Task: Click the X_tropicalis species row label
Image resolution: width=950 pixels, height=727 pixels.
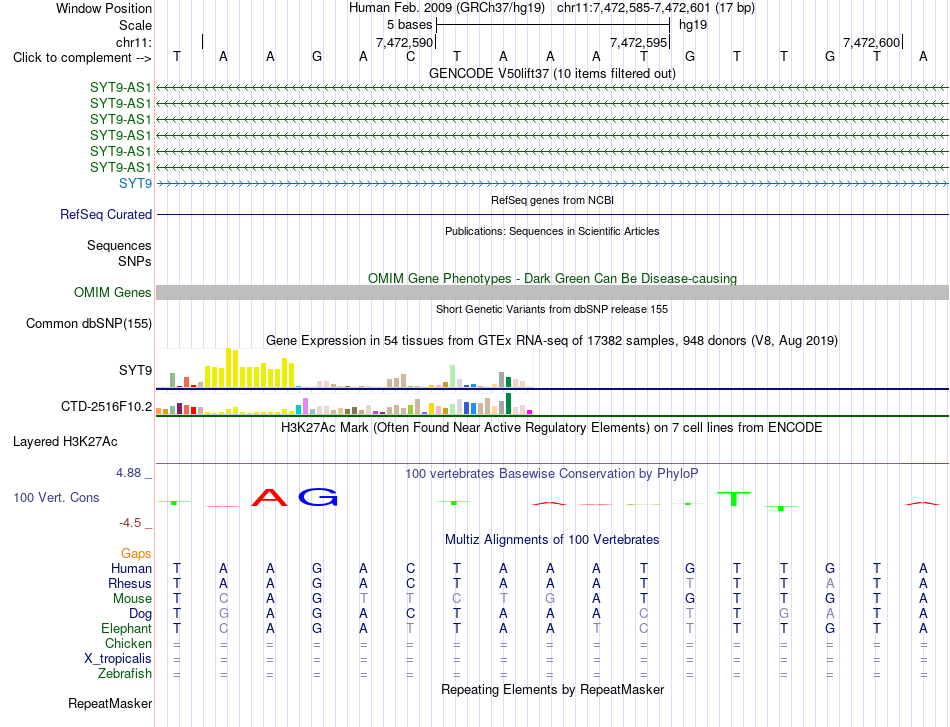Action: pos(118,659)
